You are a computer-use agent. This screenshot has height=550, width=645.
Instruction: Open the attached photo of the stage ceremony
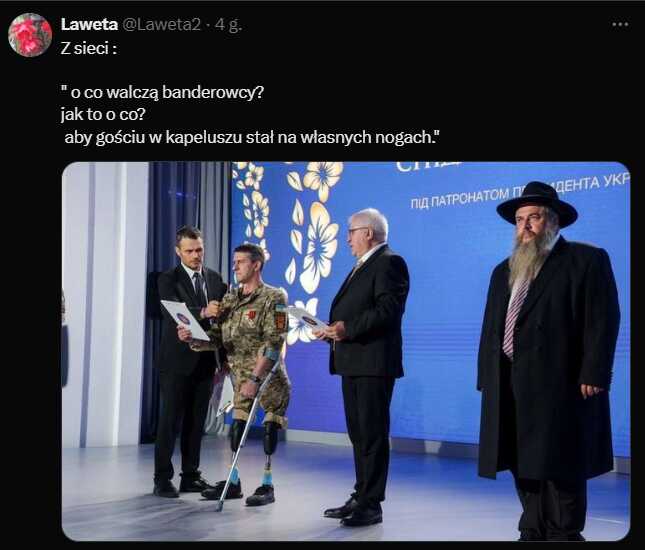(346, 351)
